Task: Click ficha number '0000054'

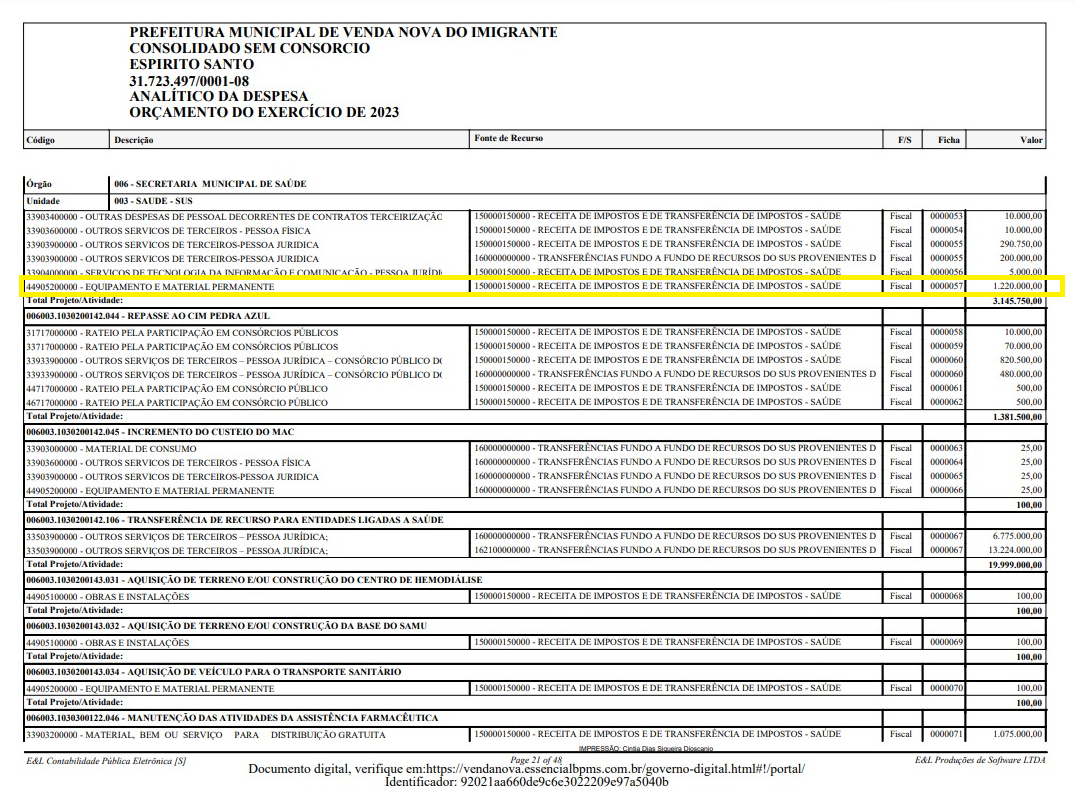Action: click(x=946, y=230)
